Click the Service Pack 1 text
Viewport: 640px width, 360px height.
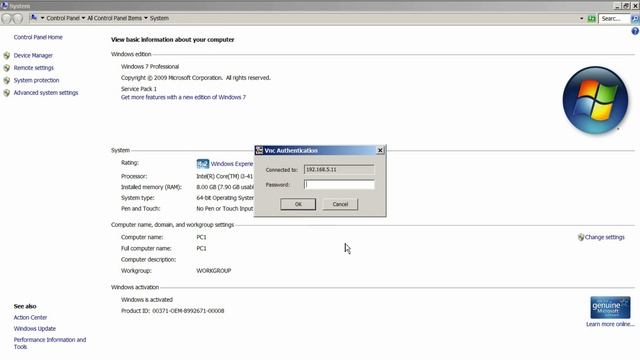pos(139,89)
